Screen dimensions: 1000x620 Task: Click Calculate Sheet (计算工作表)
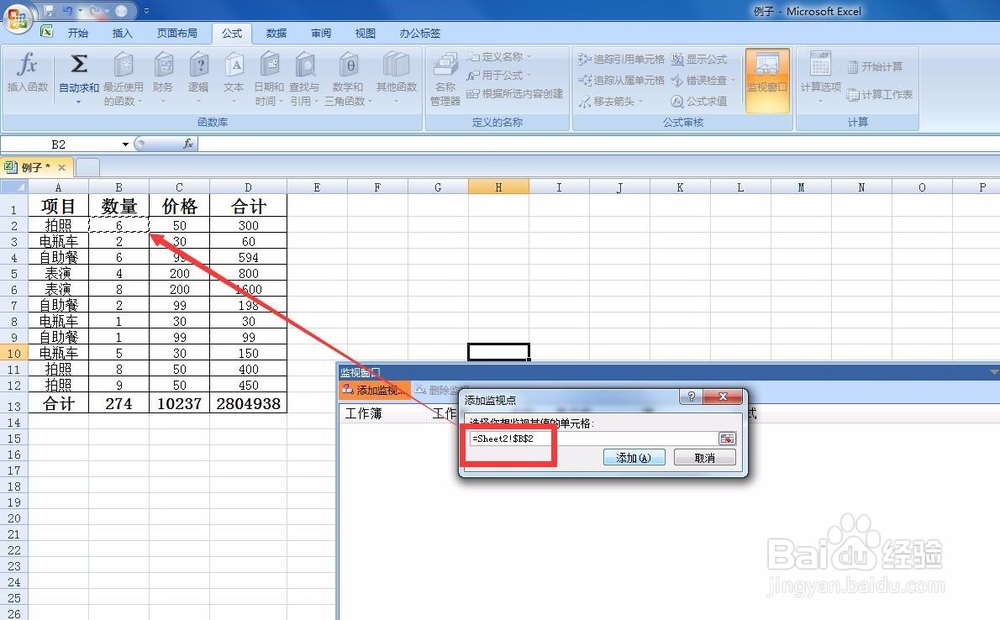(x=879, y=95)
